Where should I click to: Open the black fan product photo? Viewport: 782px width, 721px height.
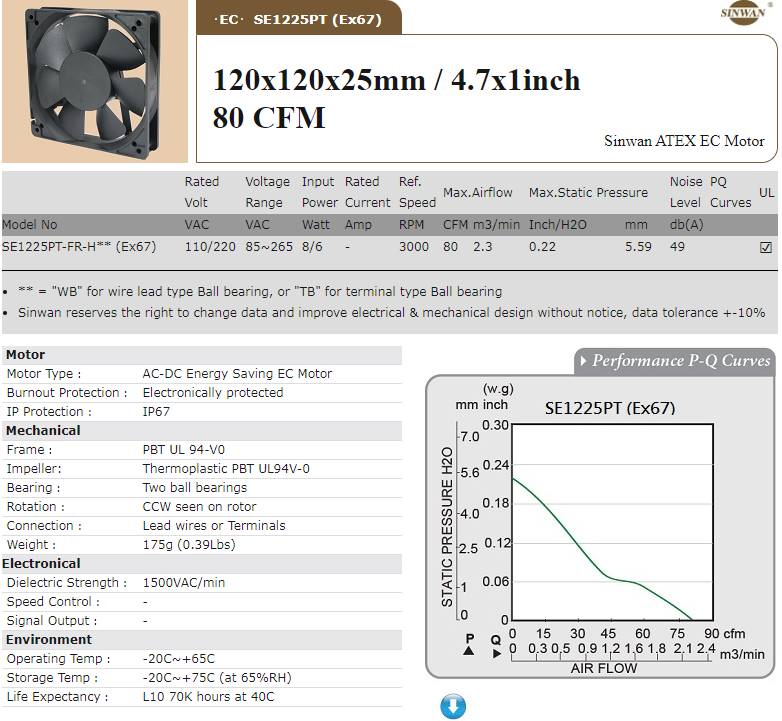coord(94,81)
